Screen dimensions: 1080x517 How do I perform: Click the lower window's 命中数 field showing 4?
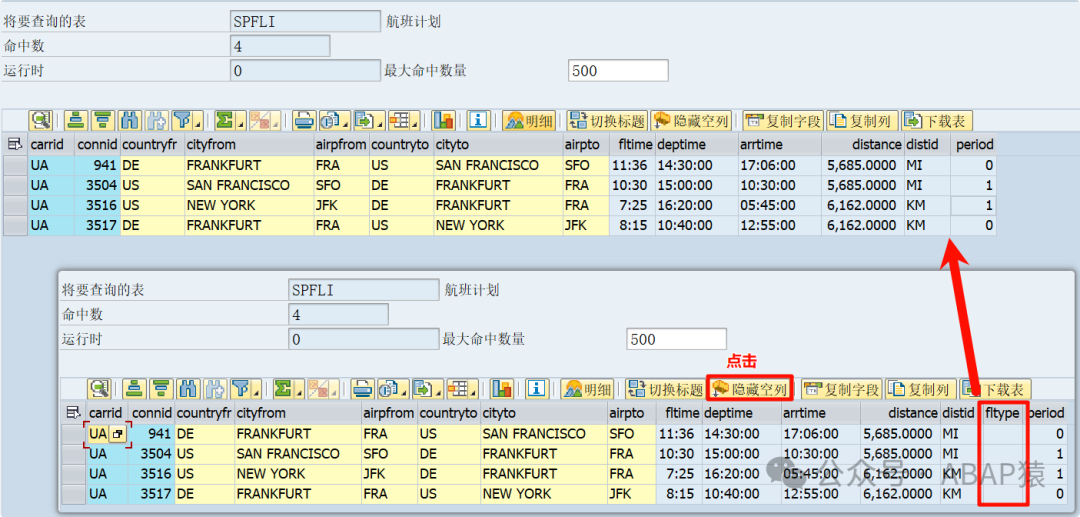[x=338, y=315]
